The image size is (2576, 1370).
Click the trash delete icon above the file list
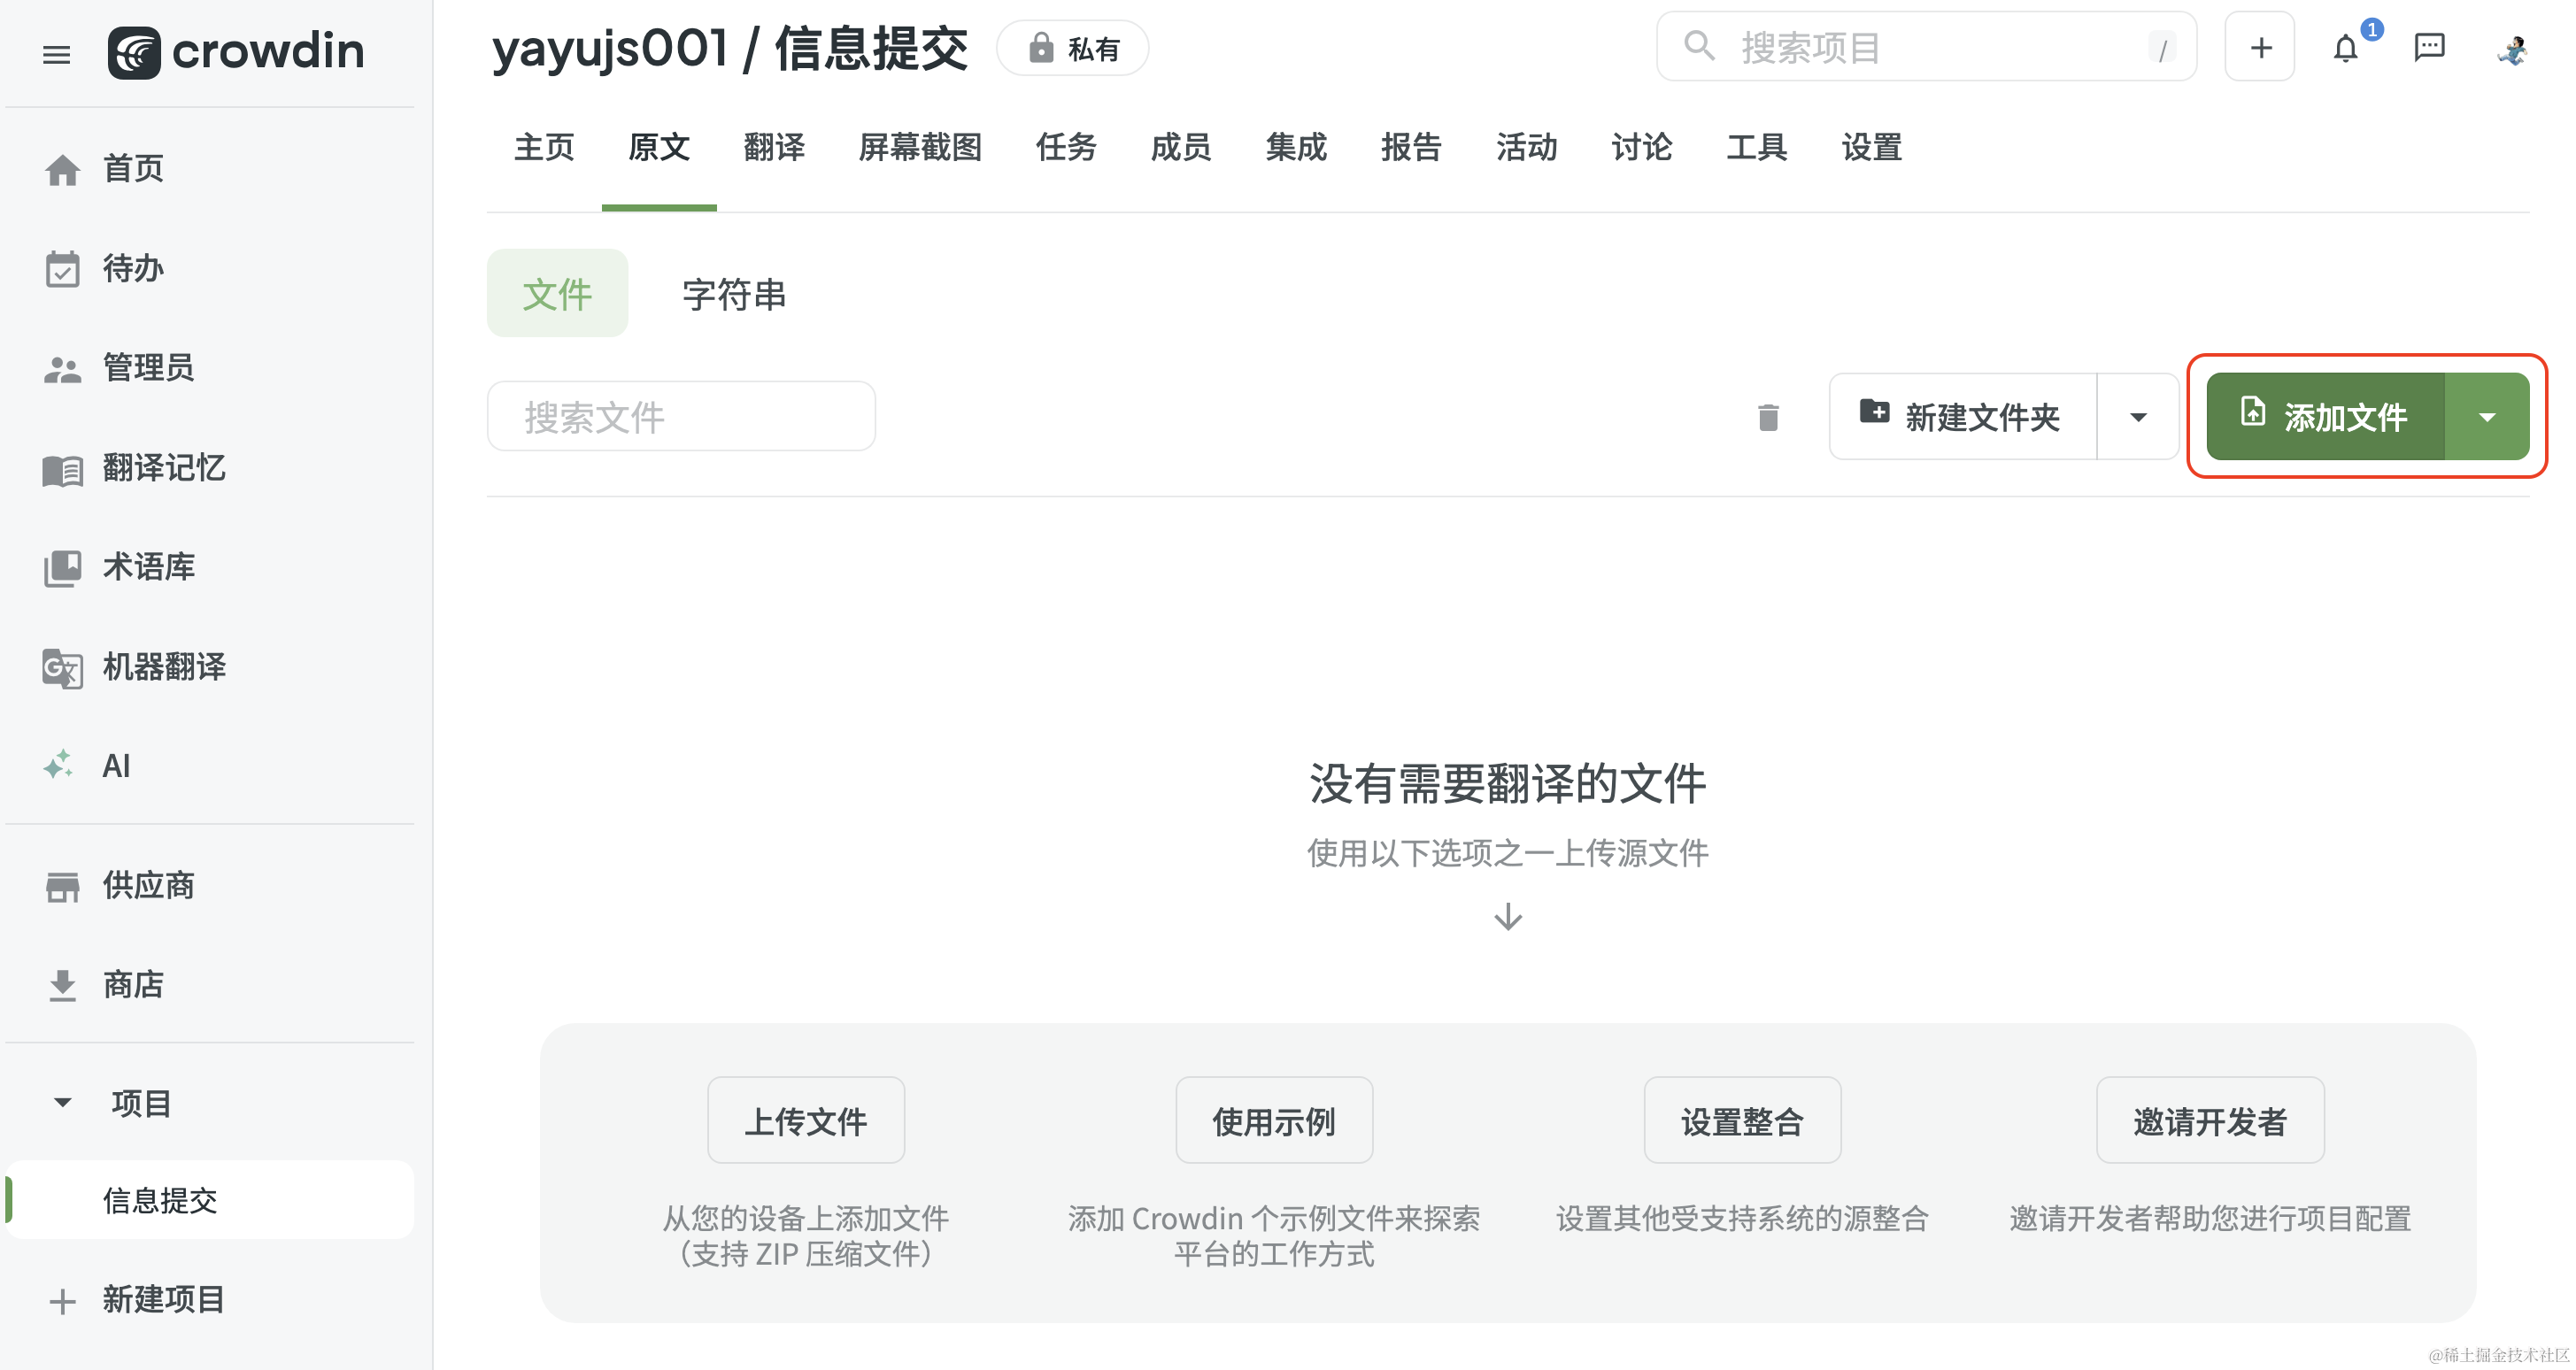[1767, 416]
